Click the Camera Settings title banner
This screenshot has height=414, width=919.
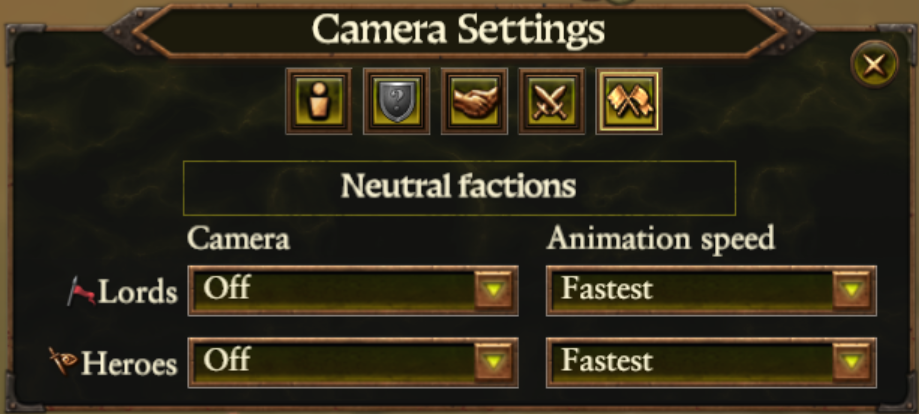(x=459, y=30)
